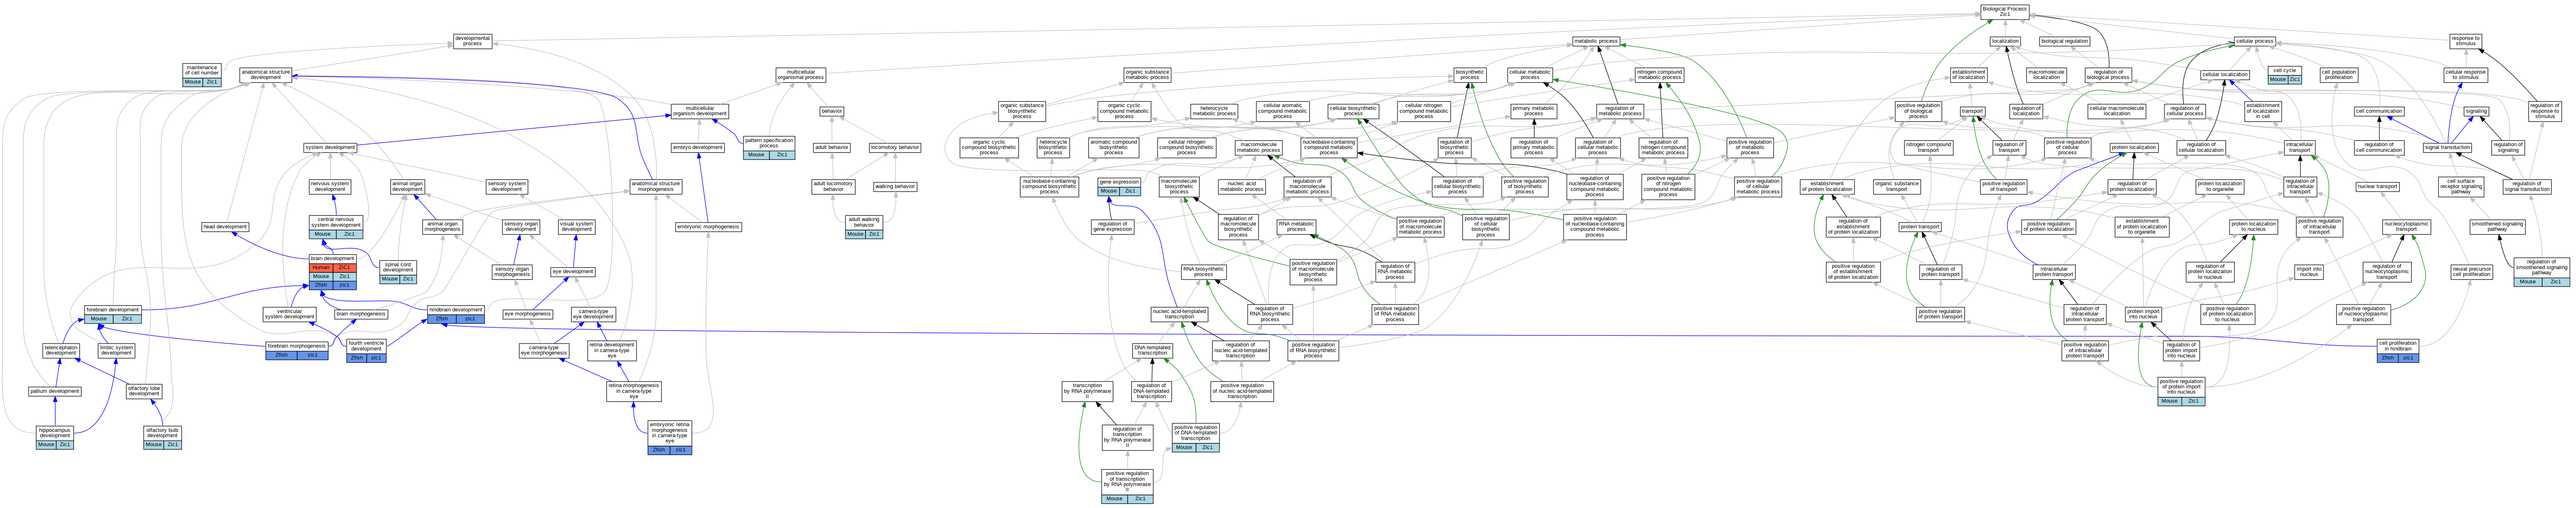
Task: Click the eye development node
Action: tap(573, 271)
